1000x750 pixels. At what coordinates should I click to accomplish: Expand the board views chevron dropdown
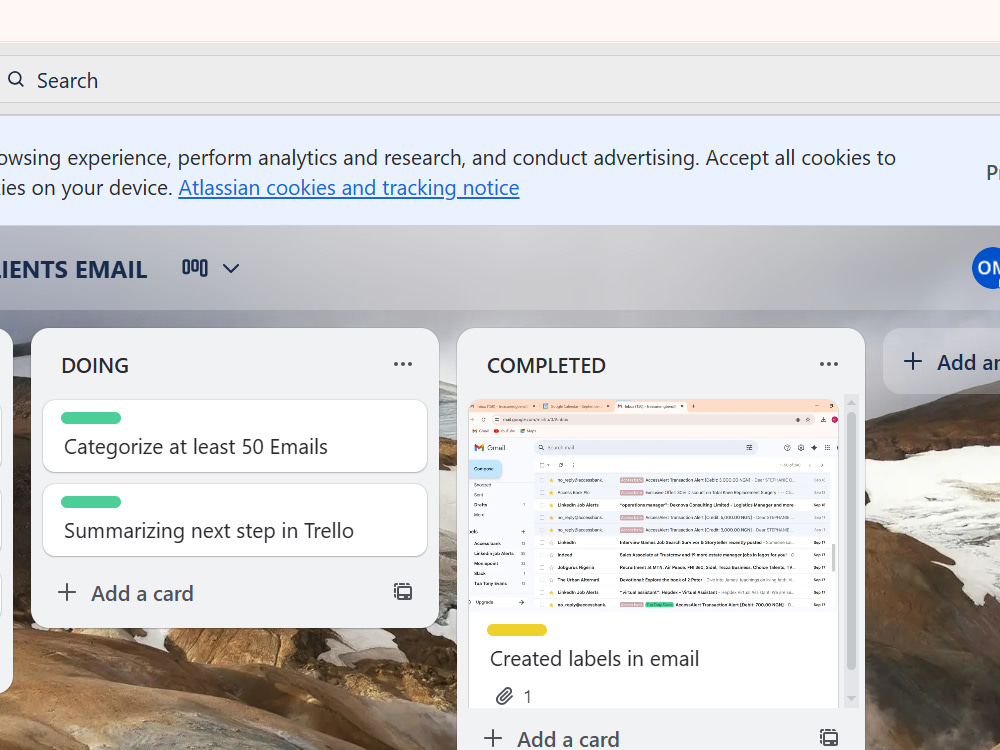click(231, 268)
